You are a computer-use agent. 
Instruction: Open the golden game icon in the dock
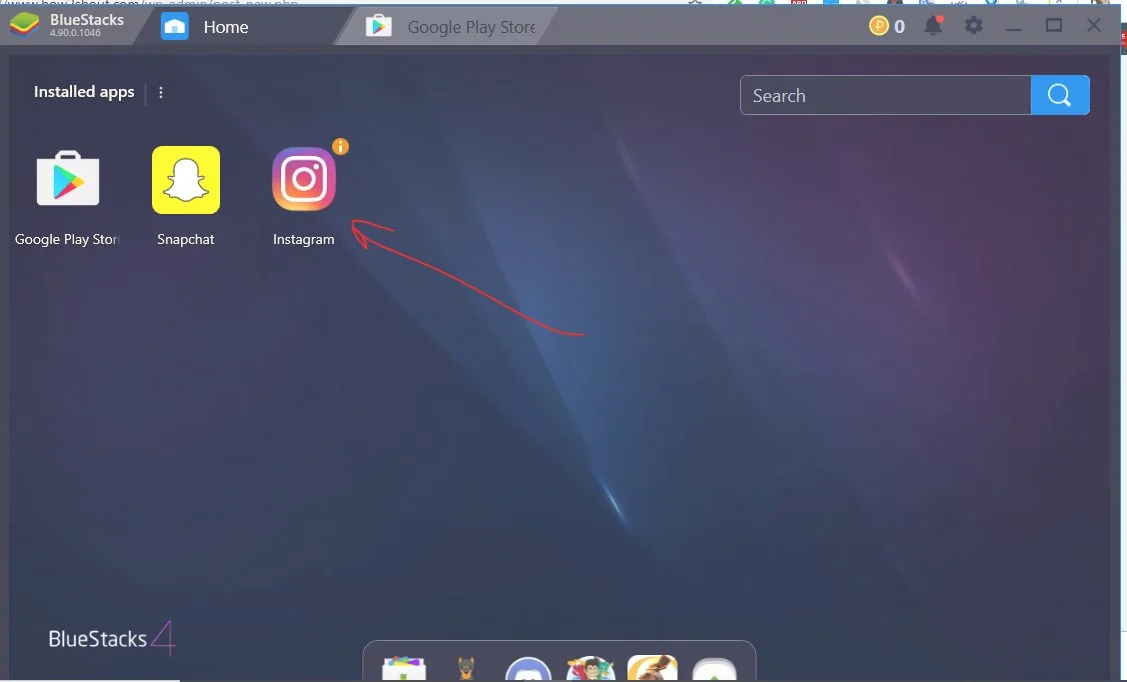pos(652,668)
